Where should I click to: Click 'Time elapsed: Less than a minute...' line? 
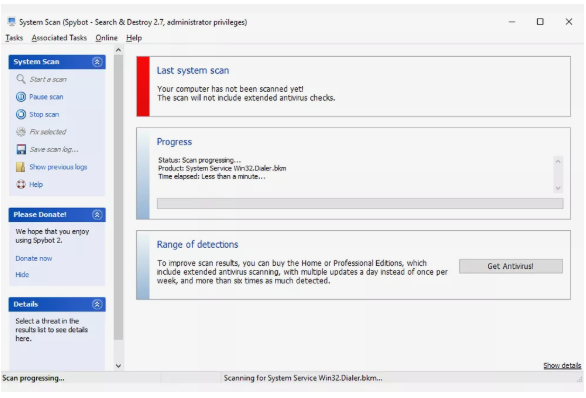pos(212,176)
